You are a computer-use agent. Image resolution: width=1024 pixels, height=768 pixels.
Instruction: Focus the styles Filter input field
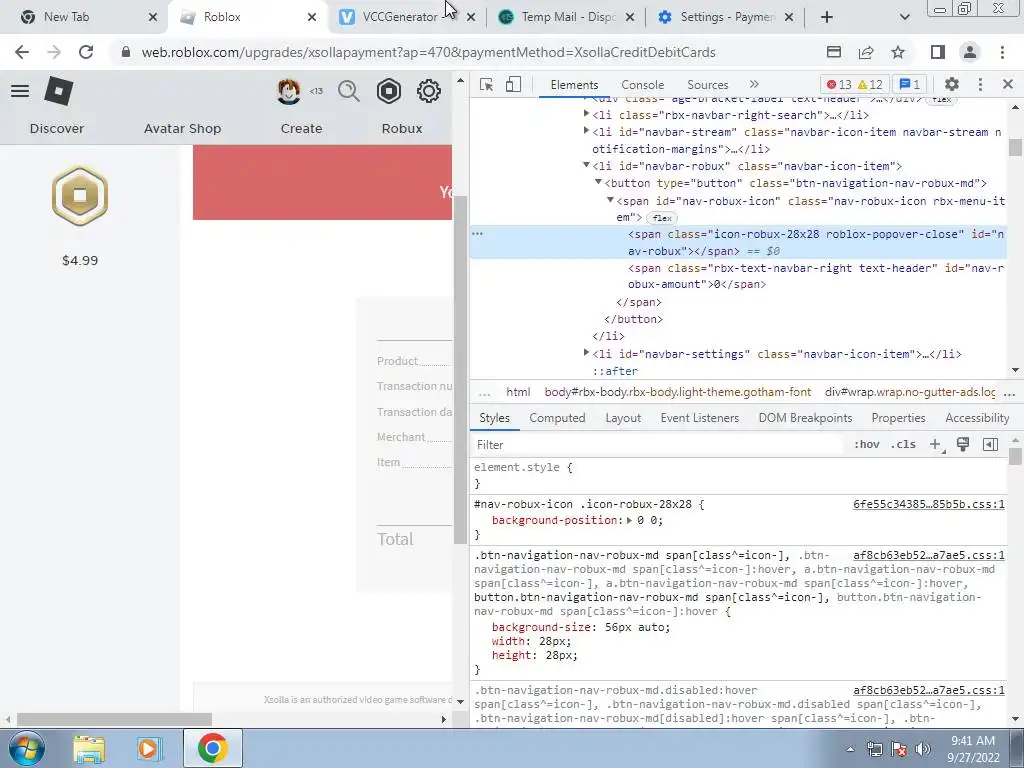[x=656, y=445]
